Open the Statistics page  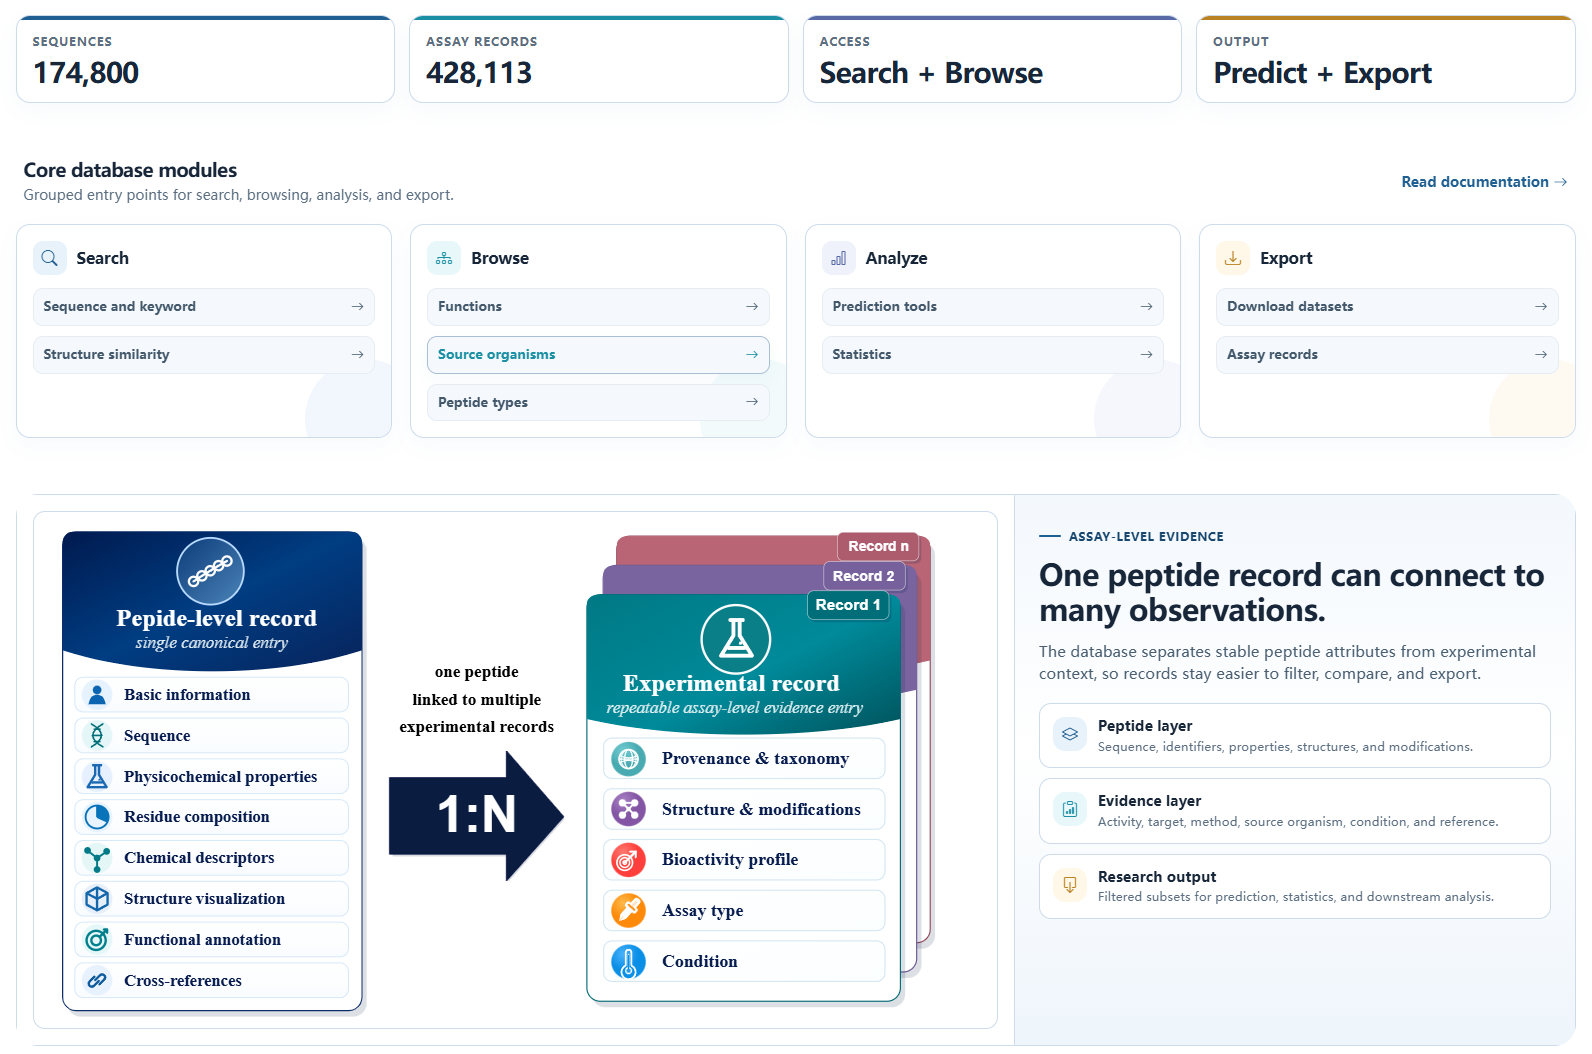click(993, 355)
